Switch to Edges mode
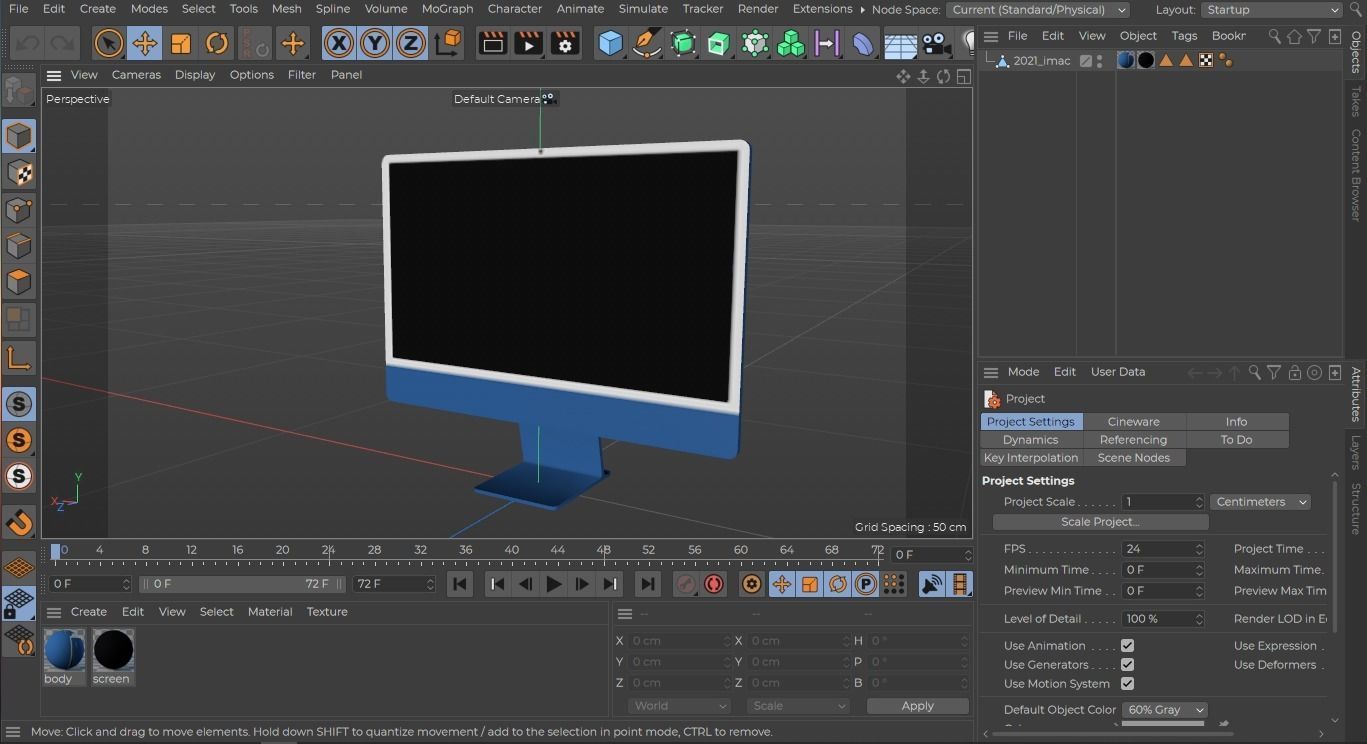The height and width of the screenshot is (744, 1367). click(19, 246)
